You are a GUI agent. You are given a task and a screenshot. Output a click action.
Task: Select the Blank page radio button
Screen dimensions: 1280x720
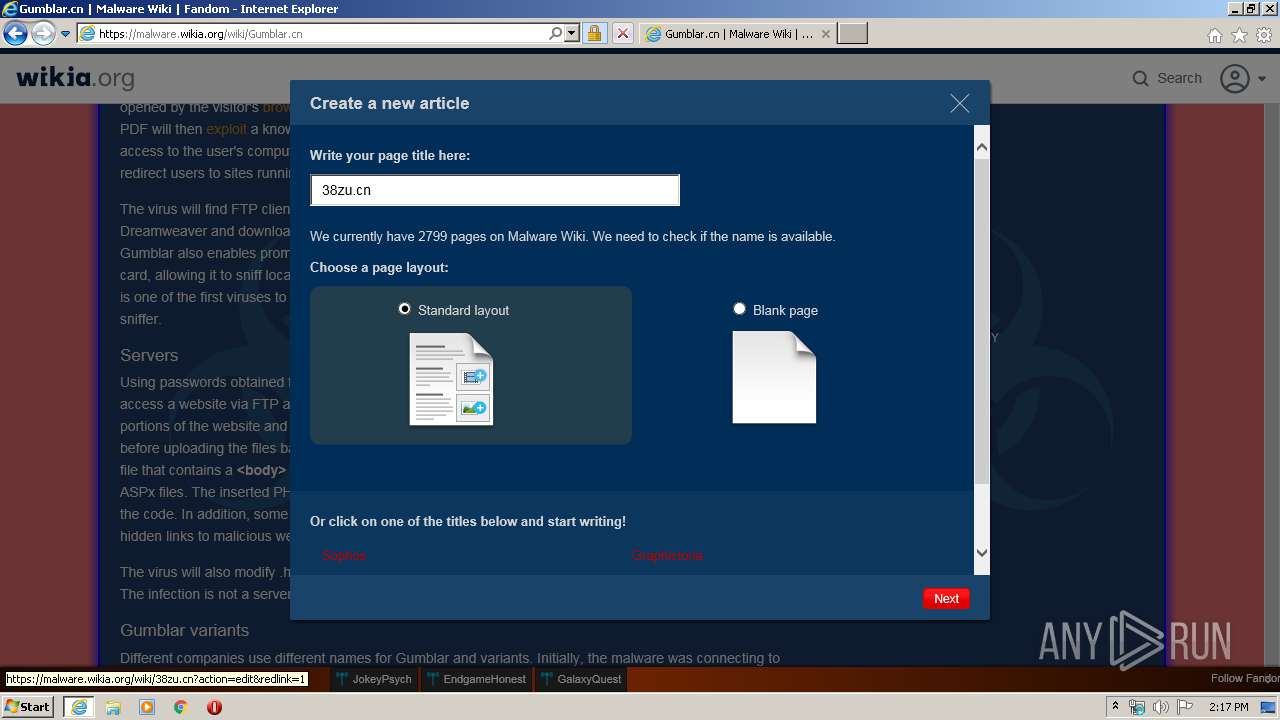(x=739, y=309)
